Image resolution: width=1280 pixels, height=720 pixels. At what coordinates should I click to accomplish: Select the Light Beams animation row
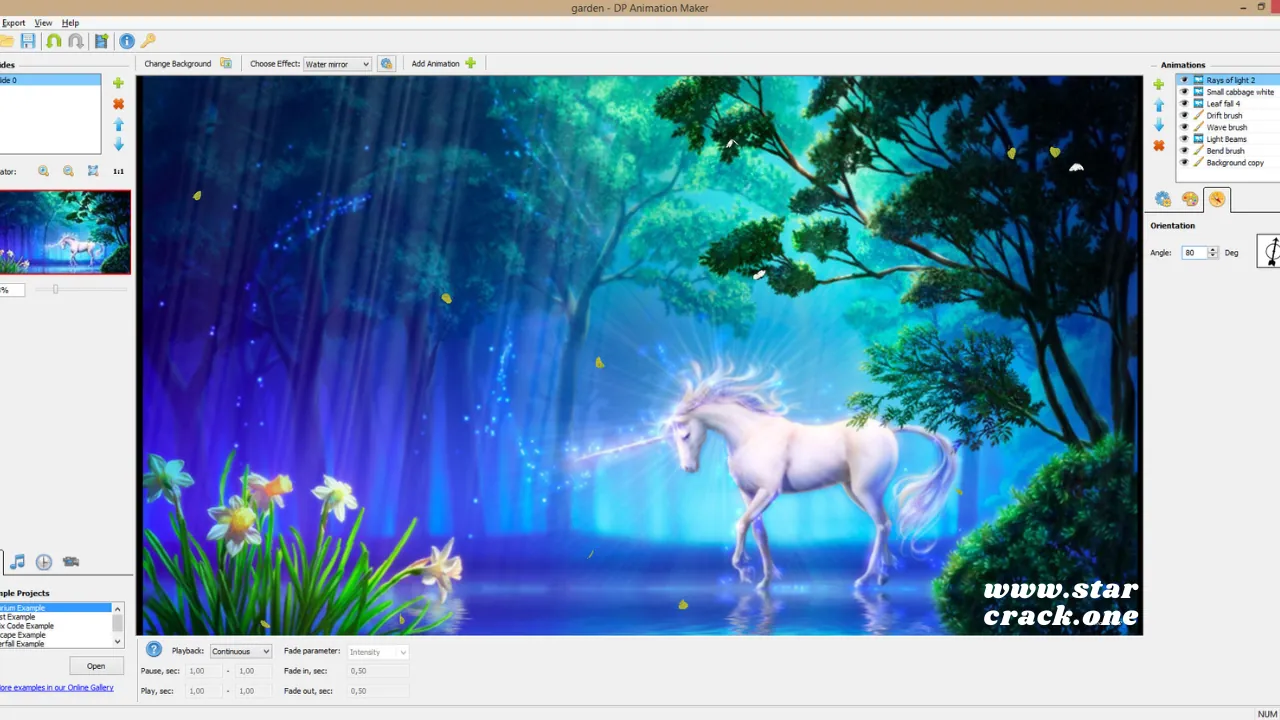click(1230, 139)
